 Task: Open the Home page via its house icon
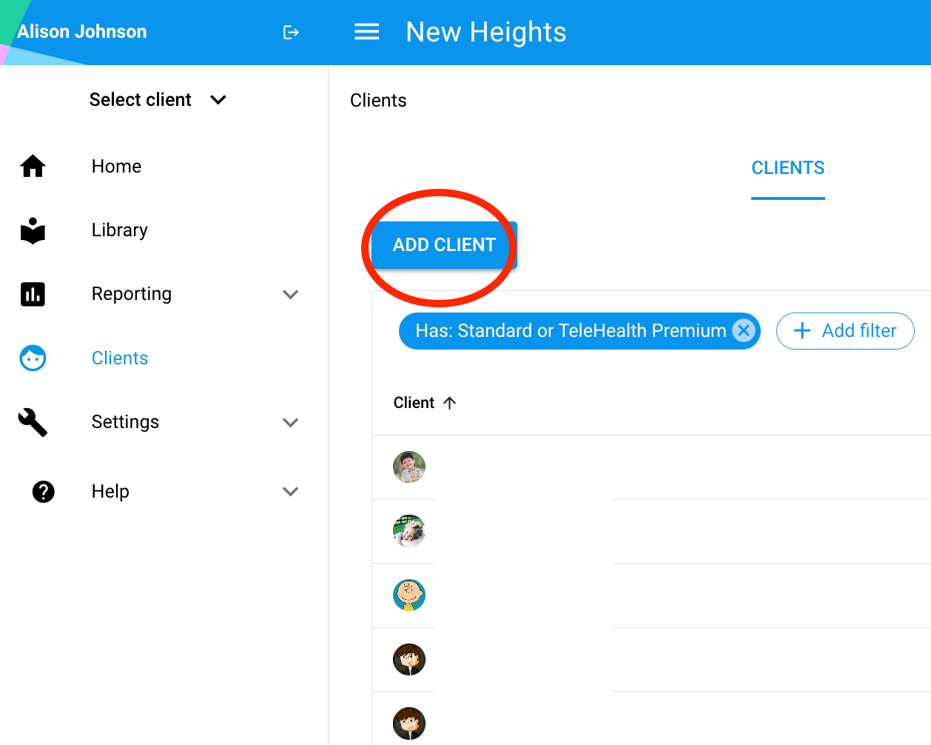tap(33, 166)
